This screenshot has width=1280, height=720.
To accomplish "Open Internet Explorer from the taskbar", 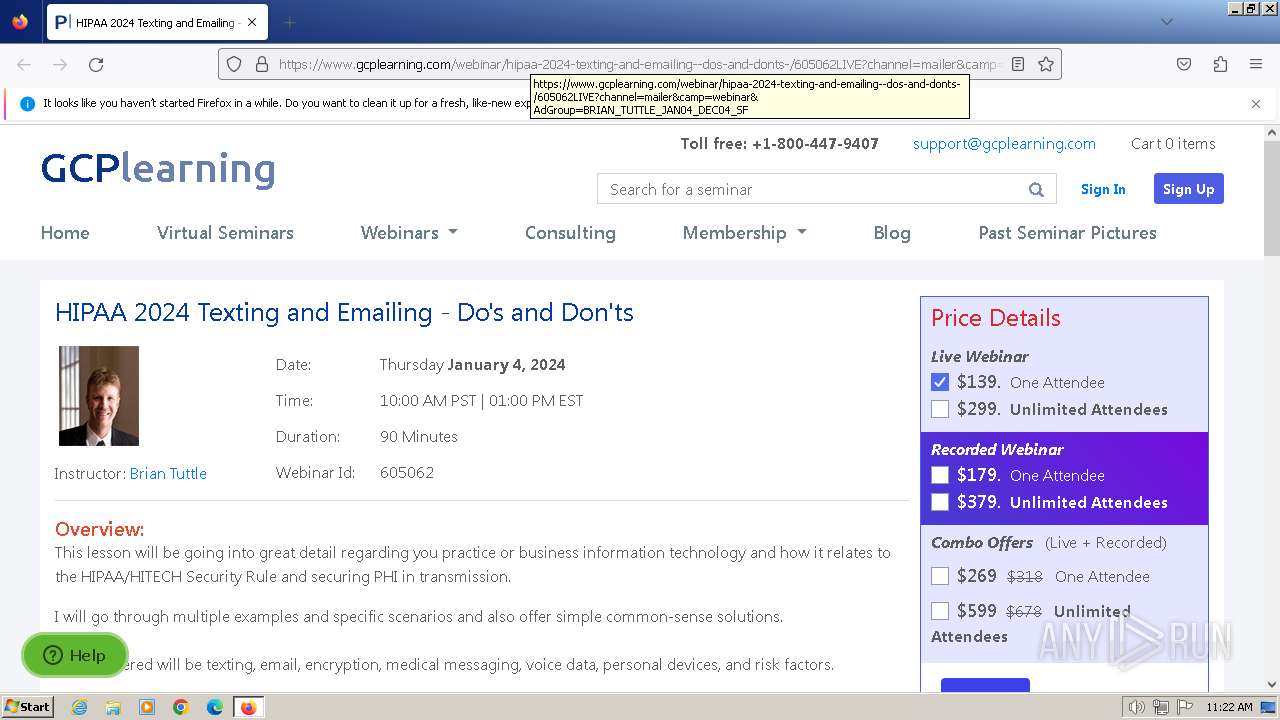I will click(x=79, y=707).
